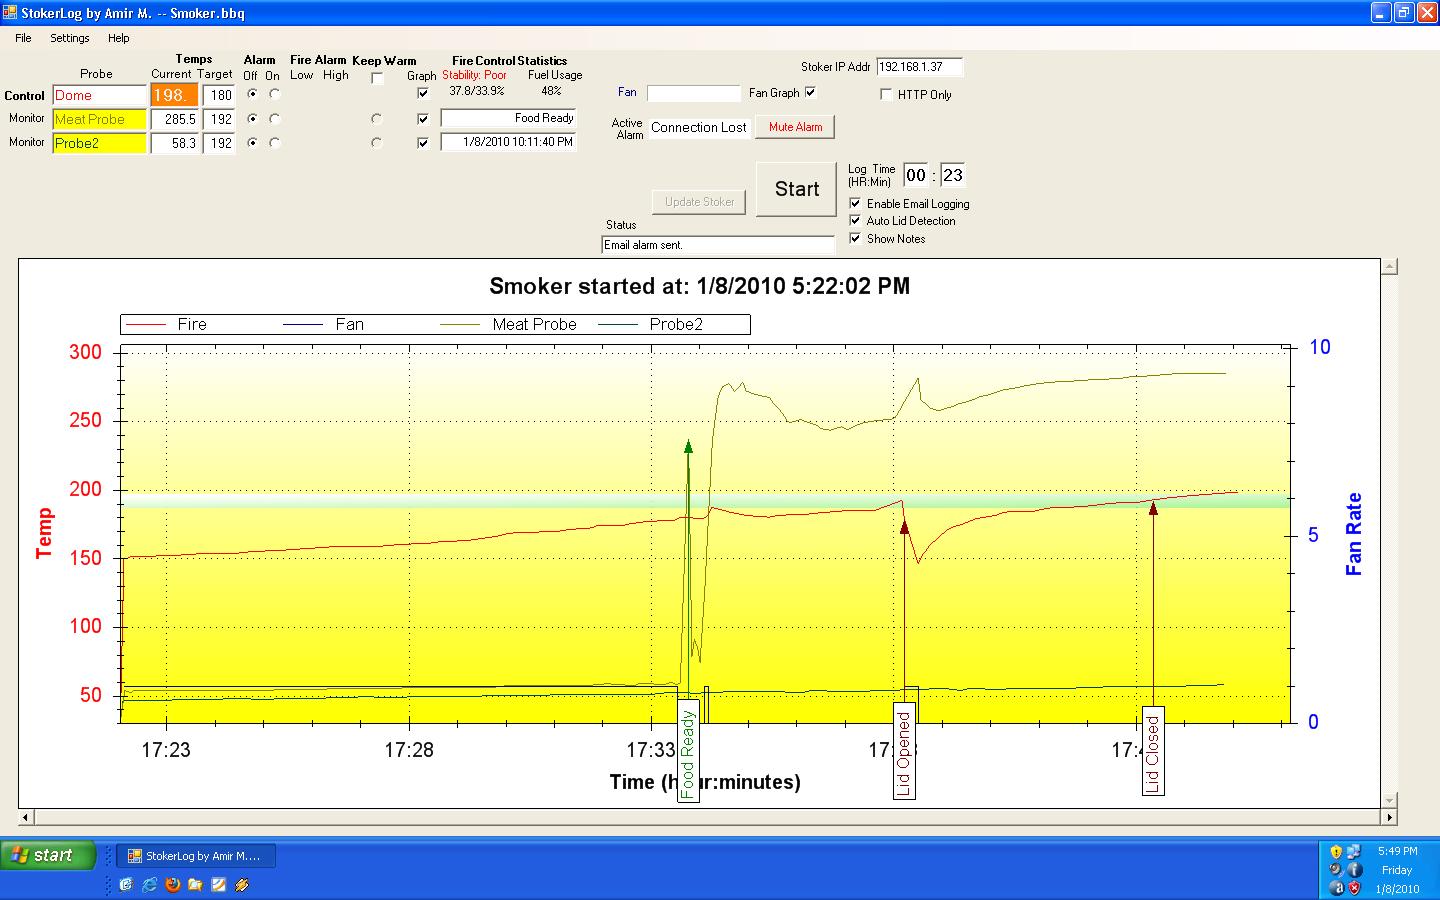Select Keep Warm radio for Probe2
The image size is (1440, 900).
point(377,143)
